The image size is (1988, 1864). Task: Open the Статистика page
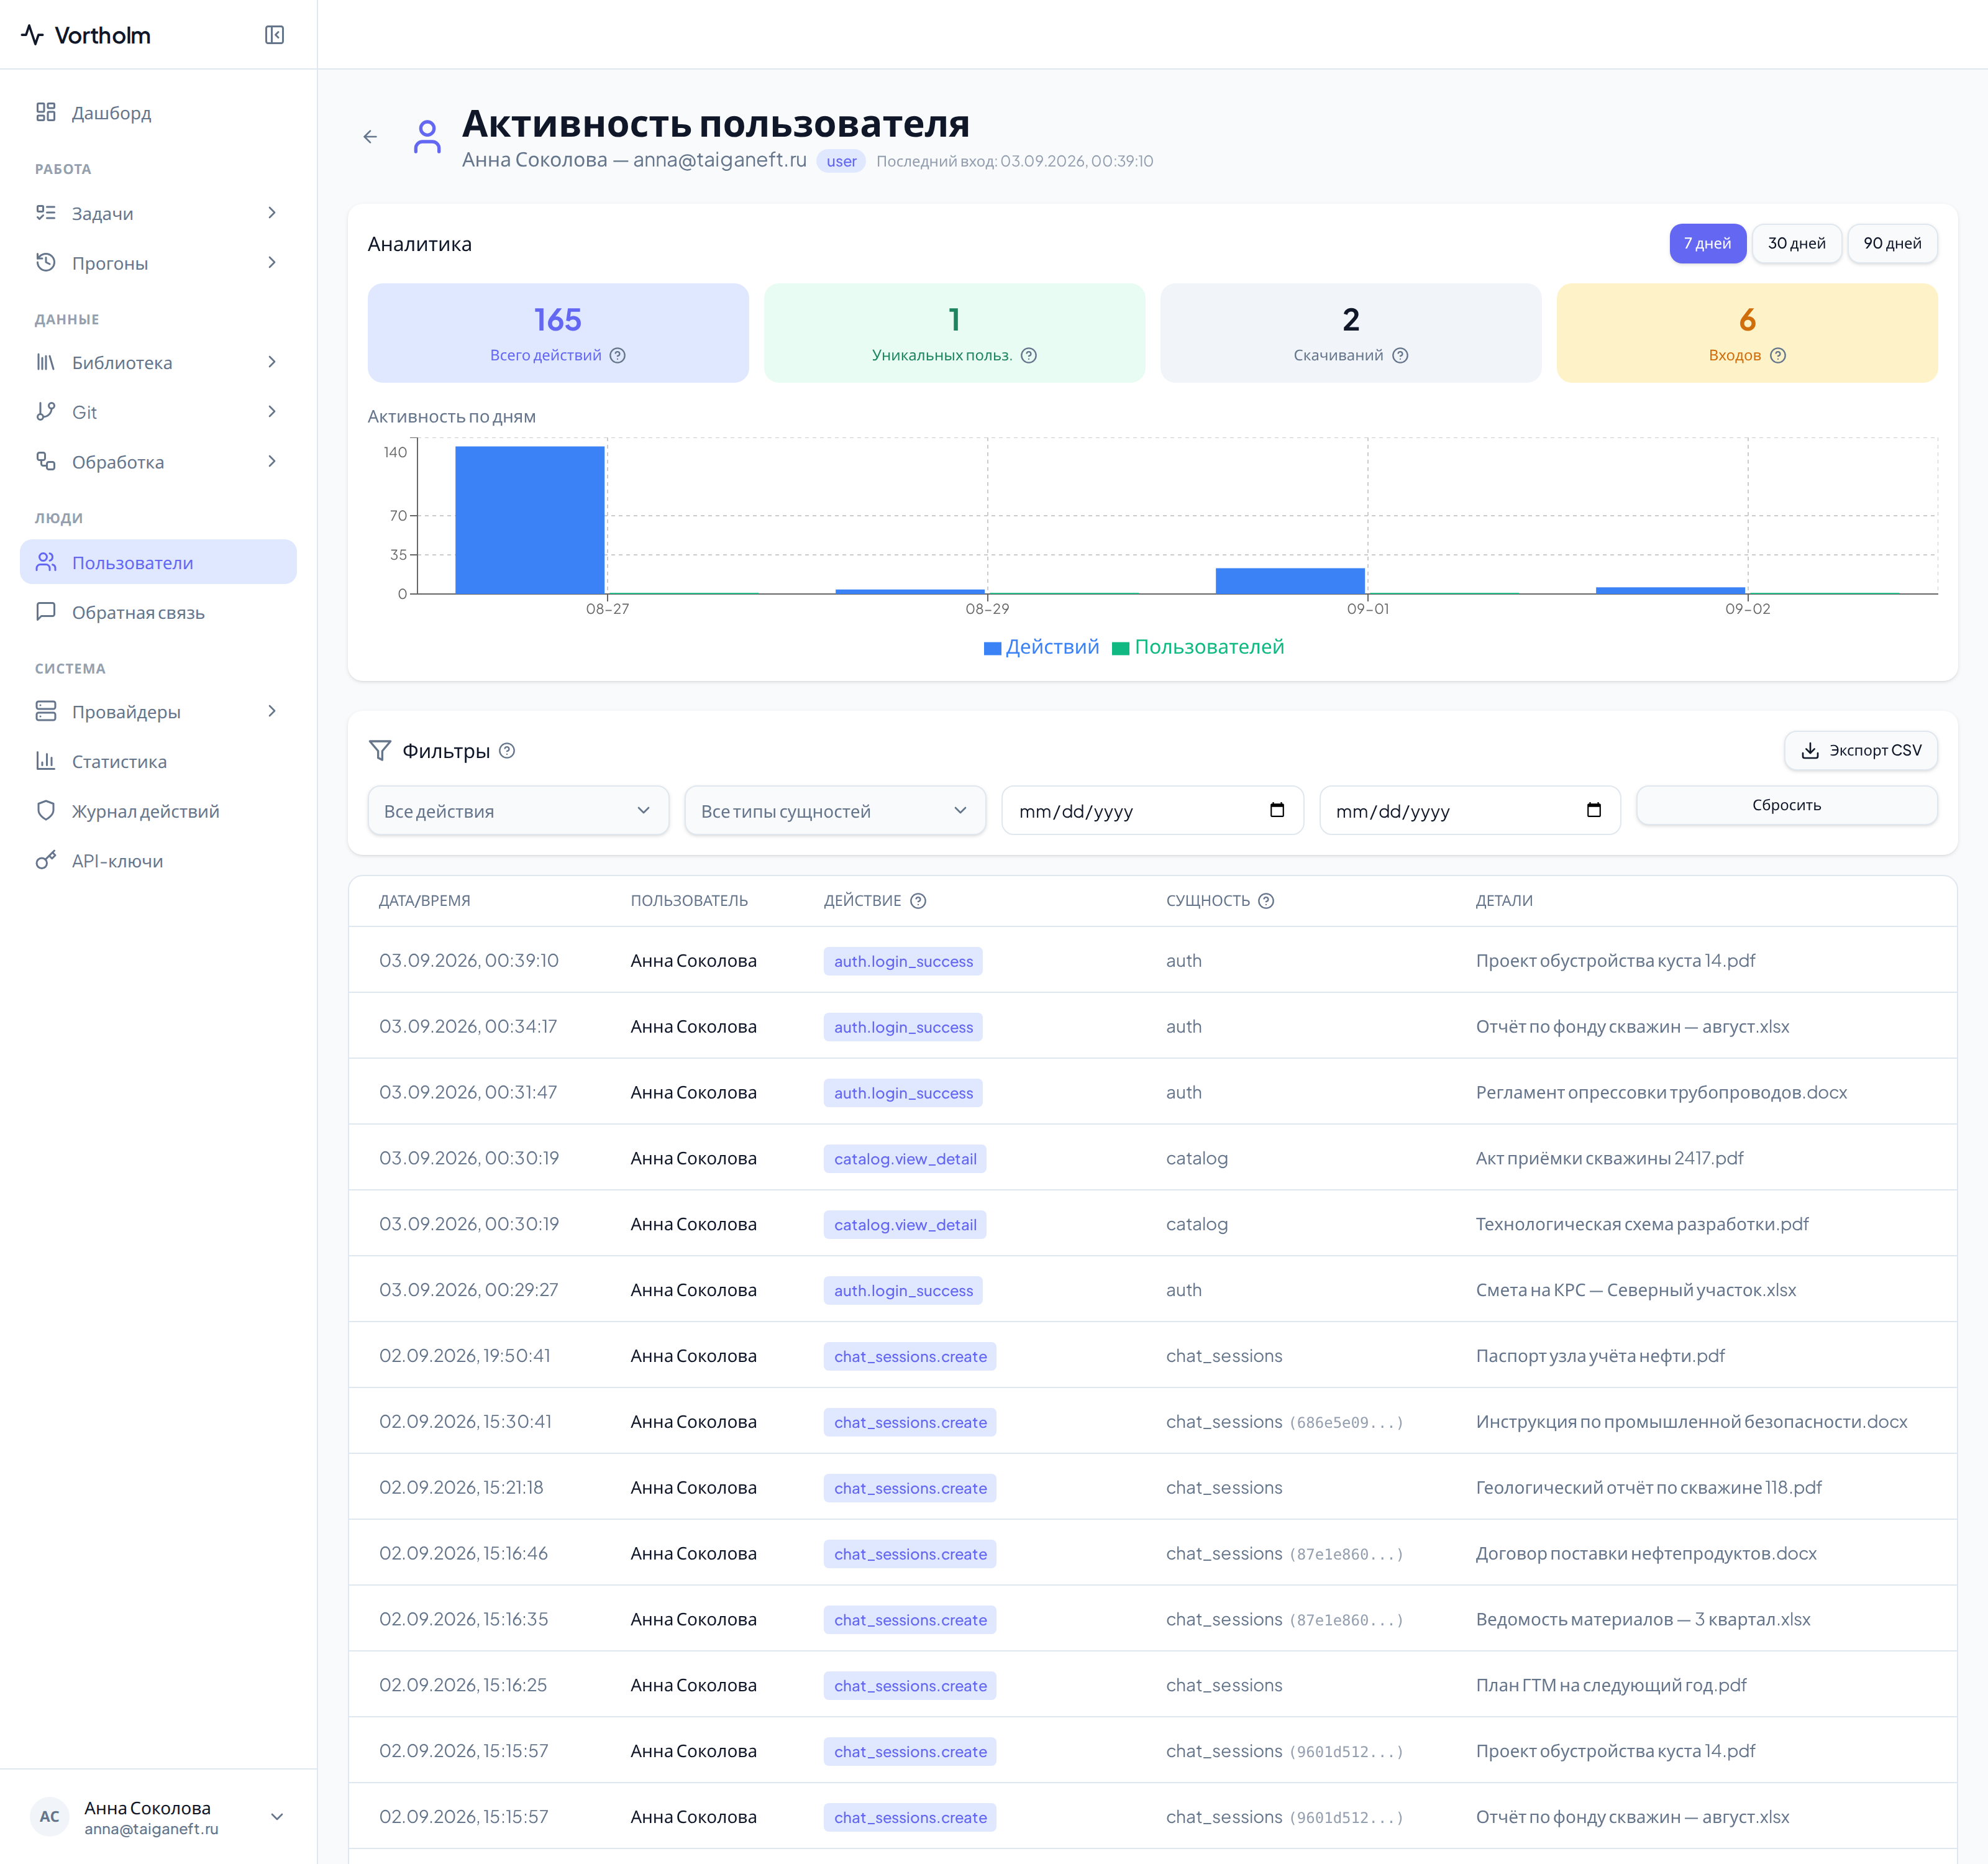(x=158, y=761)
